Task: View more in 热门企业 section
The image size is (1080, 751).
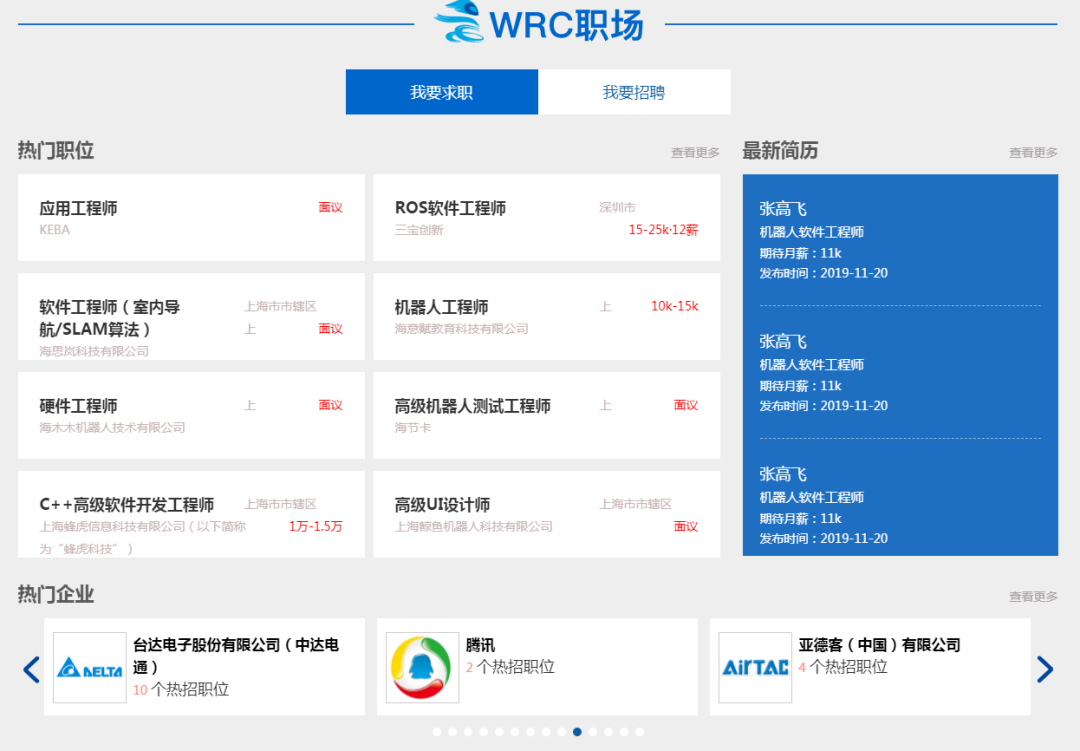Action: tap(1033, 597)
